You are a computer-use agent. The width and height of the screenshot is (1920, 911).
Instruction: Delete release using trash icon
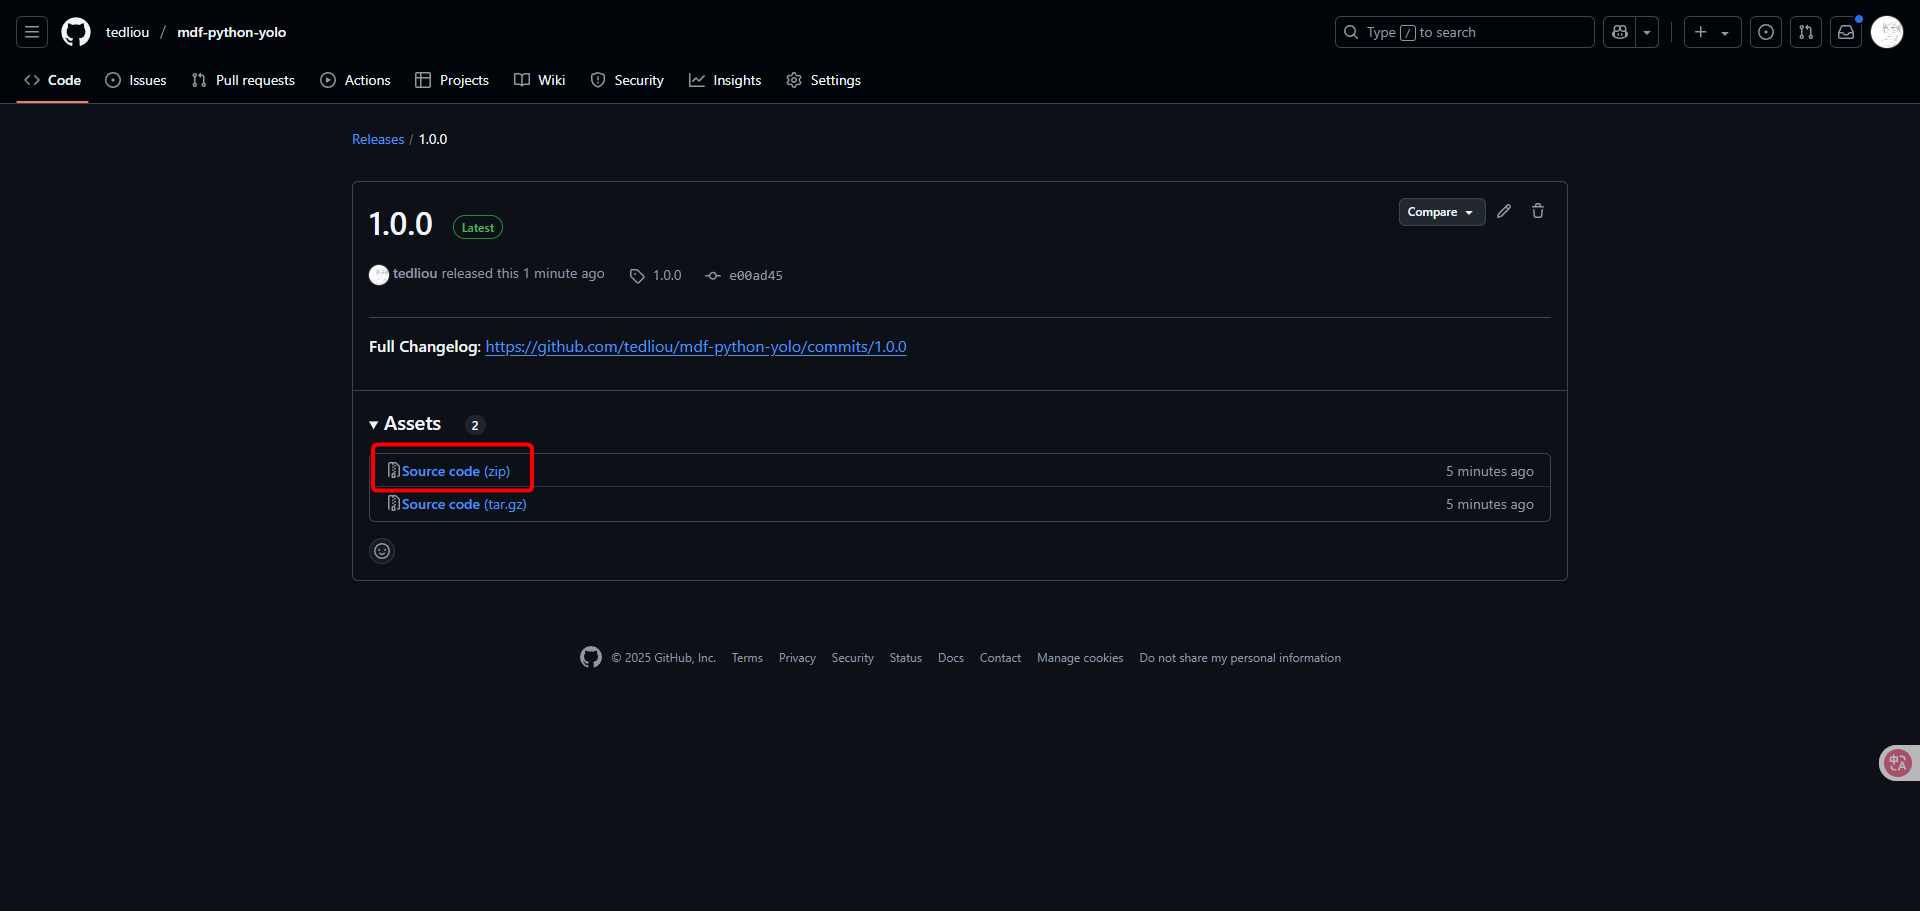click(x=1538, y=211)
